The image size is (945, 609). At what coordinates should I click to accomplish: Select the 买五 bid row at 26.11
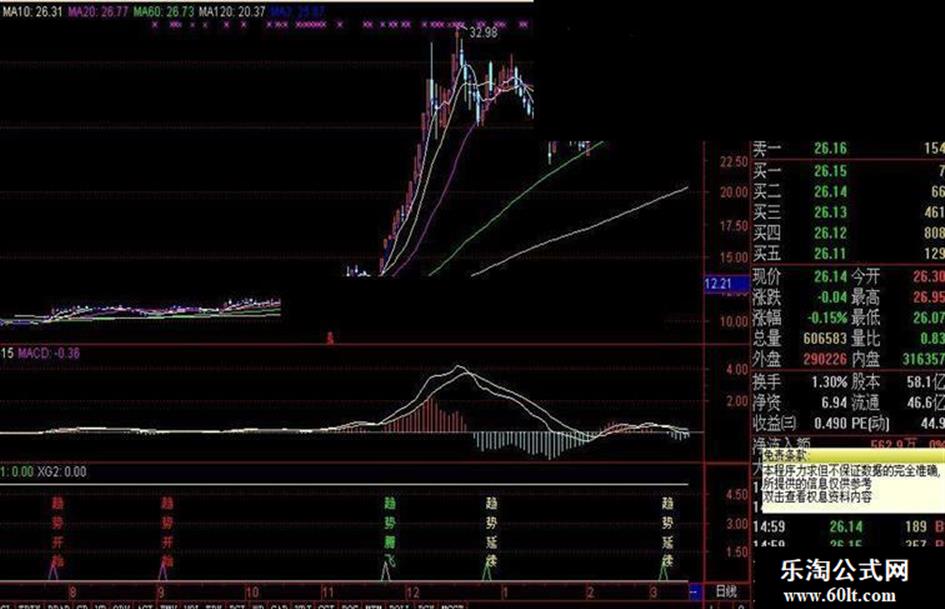(849, 253)
